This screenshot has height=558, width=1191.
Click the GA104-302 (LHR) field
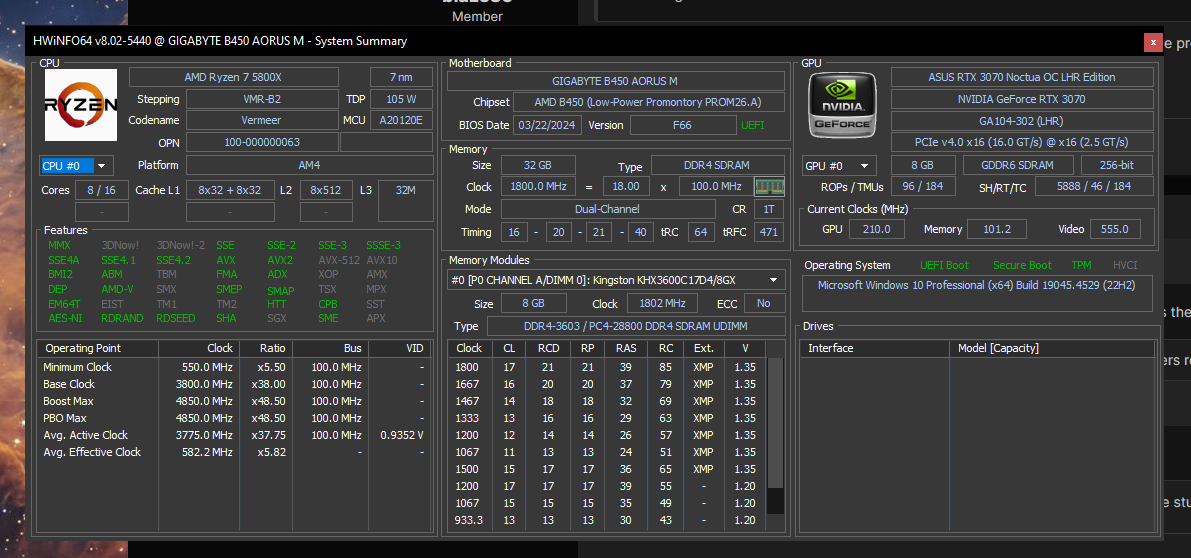pos(1022,121)
